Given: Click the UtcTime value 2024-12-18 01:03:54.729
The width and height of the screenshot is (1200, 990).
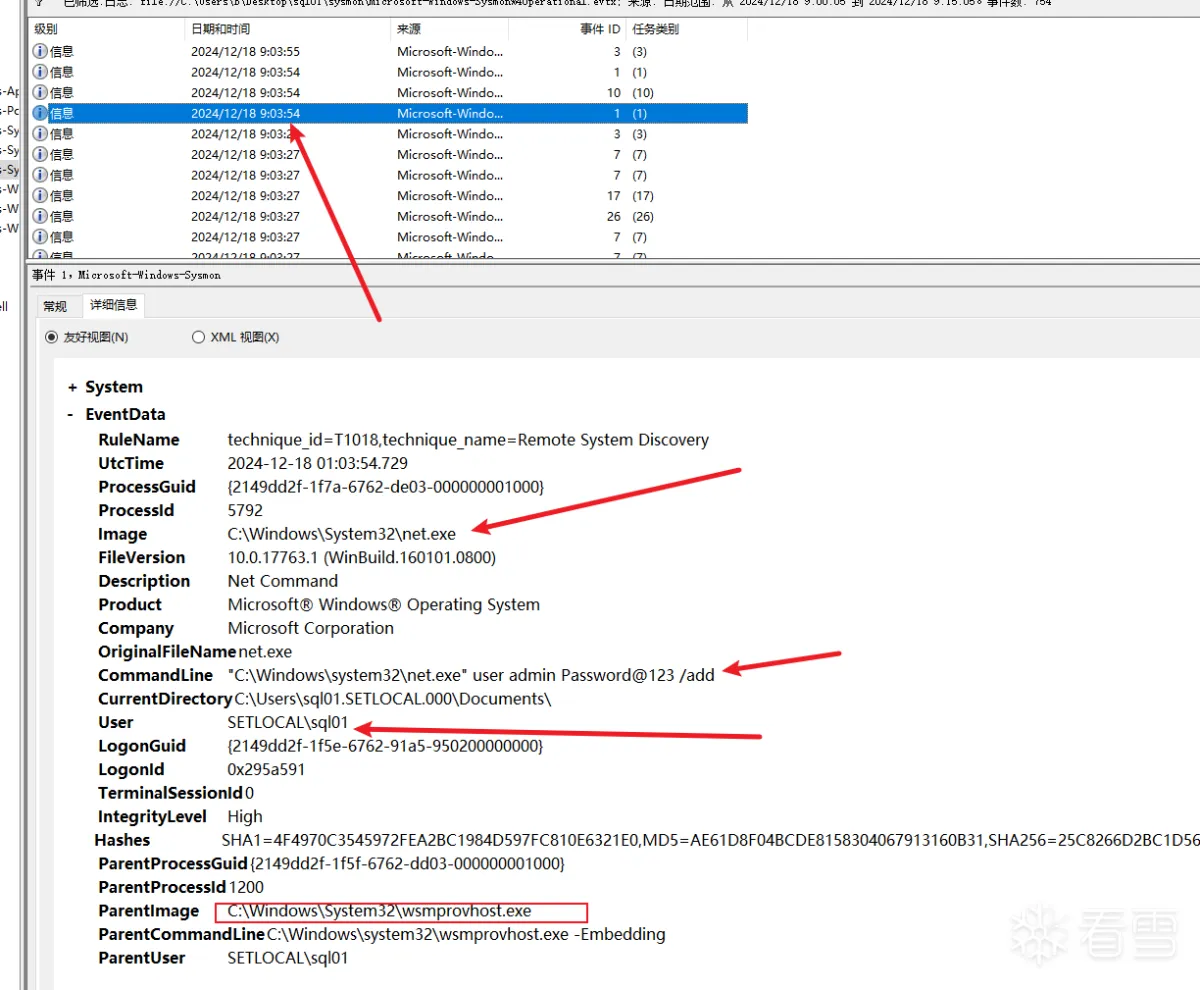Looking at the screenshot, I should click(x=318, y=463).
